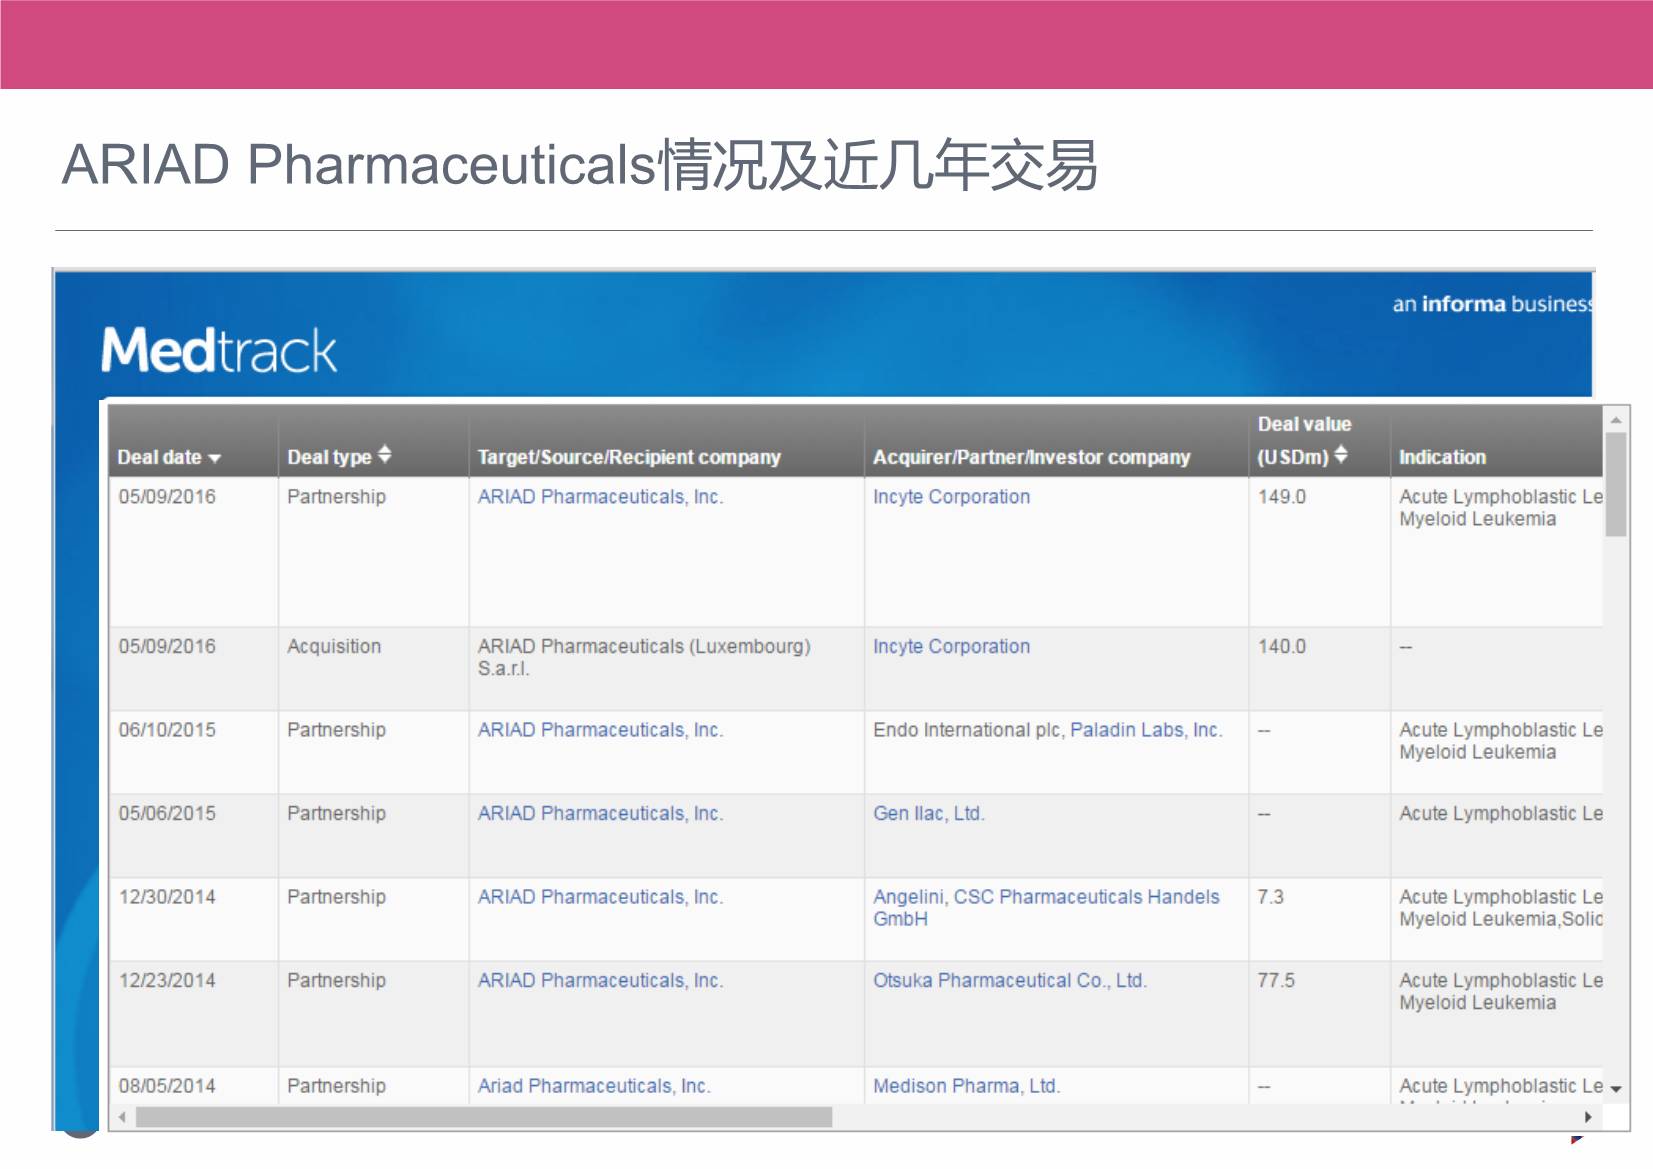Click the Medtrack logo
The height and width of the screenshot is (1169, 1653).
point(219,350)
